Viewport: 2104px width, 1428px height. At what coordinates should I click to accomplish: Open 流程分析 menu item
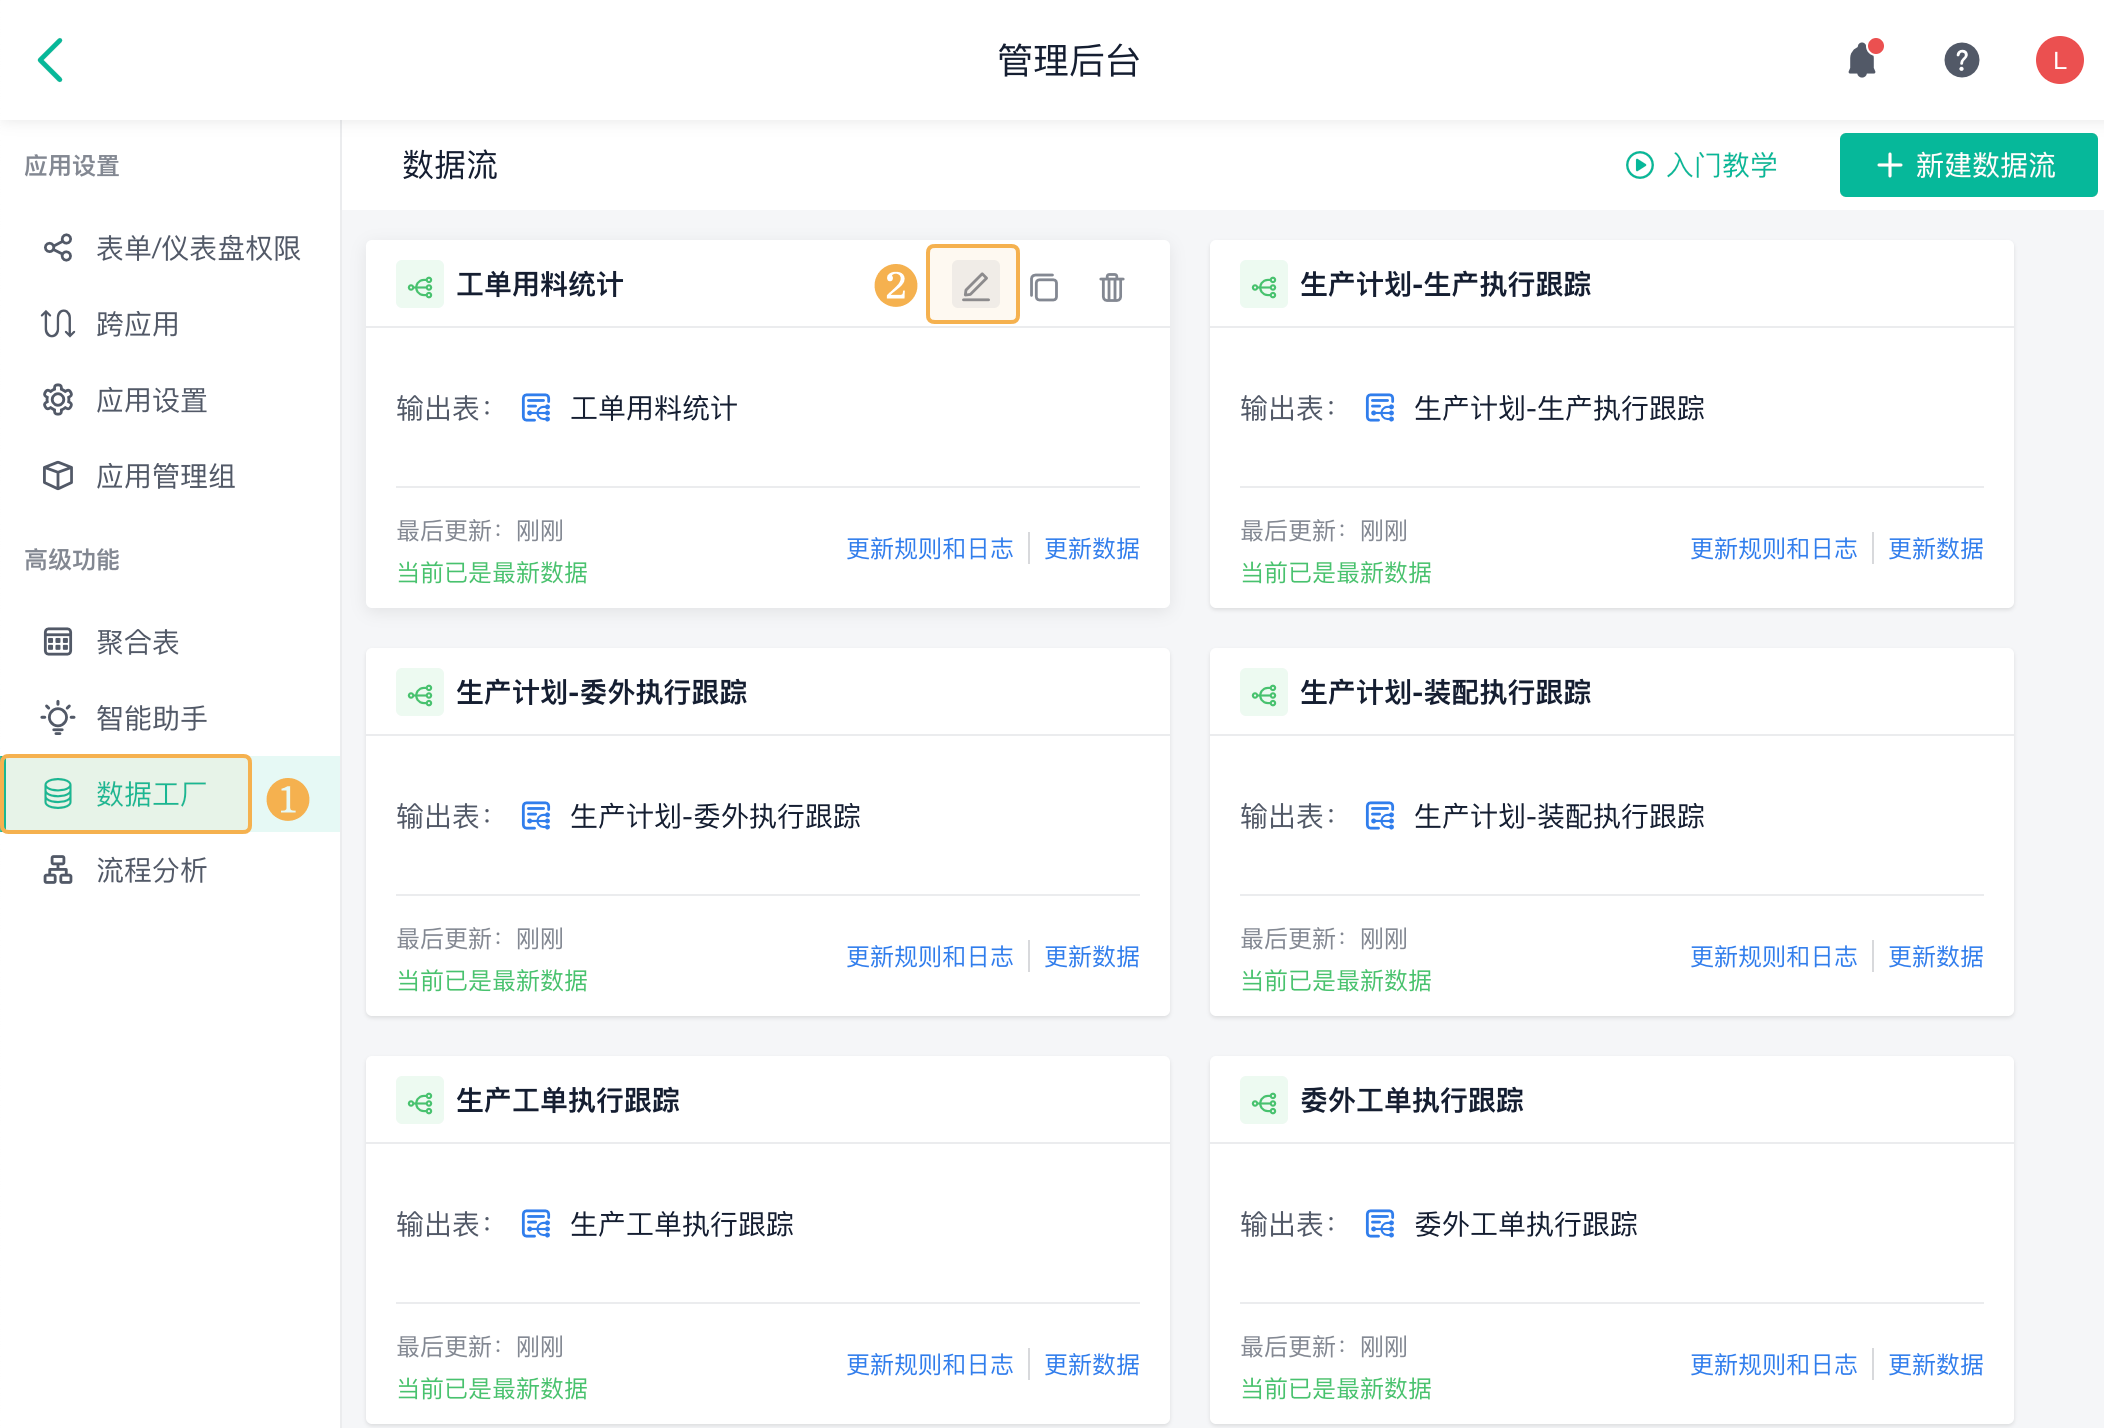pos(151,870)
